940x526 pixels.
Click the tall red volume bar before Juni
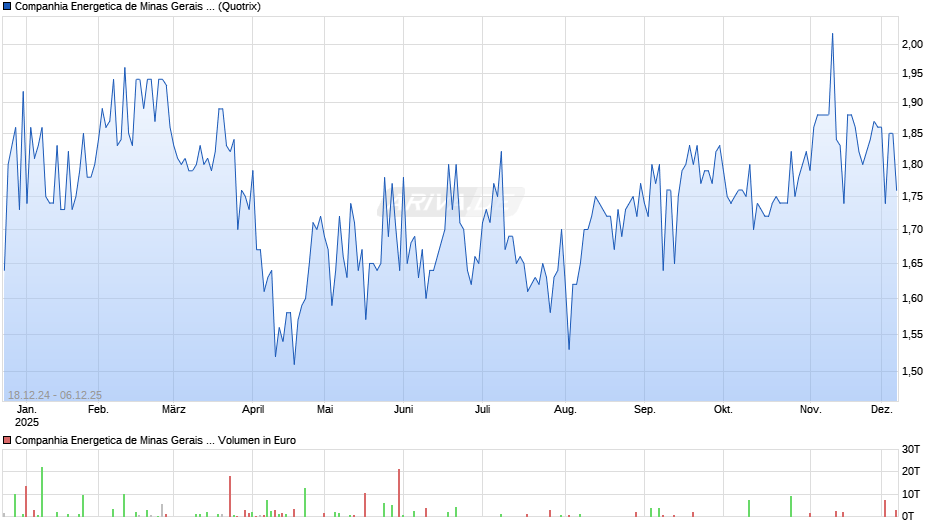tap(399, 493)
